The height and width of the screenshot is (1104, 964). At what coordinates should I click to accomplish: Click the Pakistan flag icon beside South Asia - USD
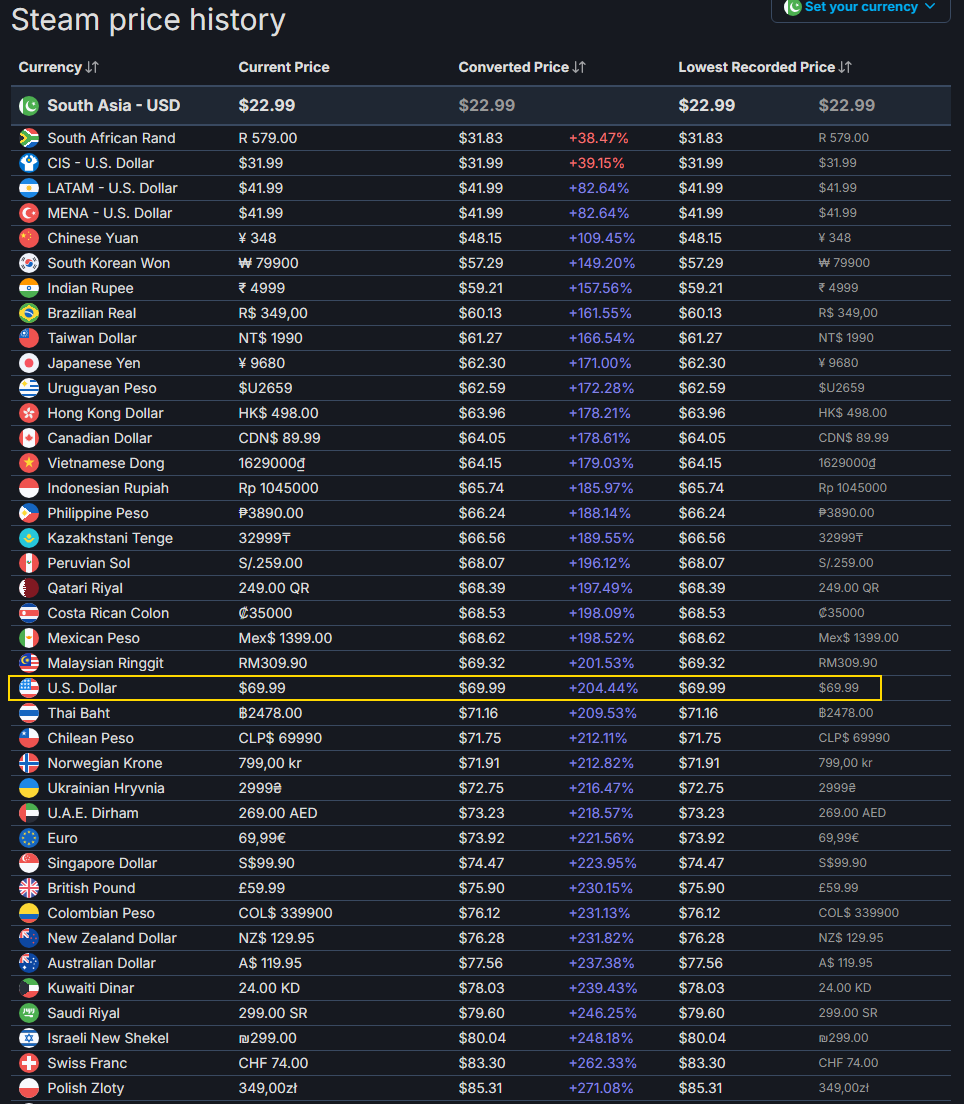tap(29, 106)
